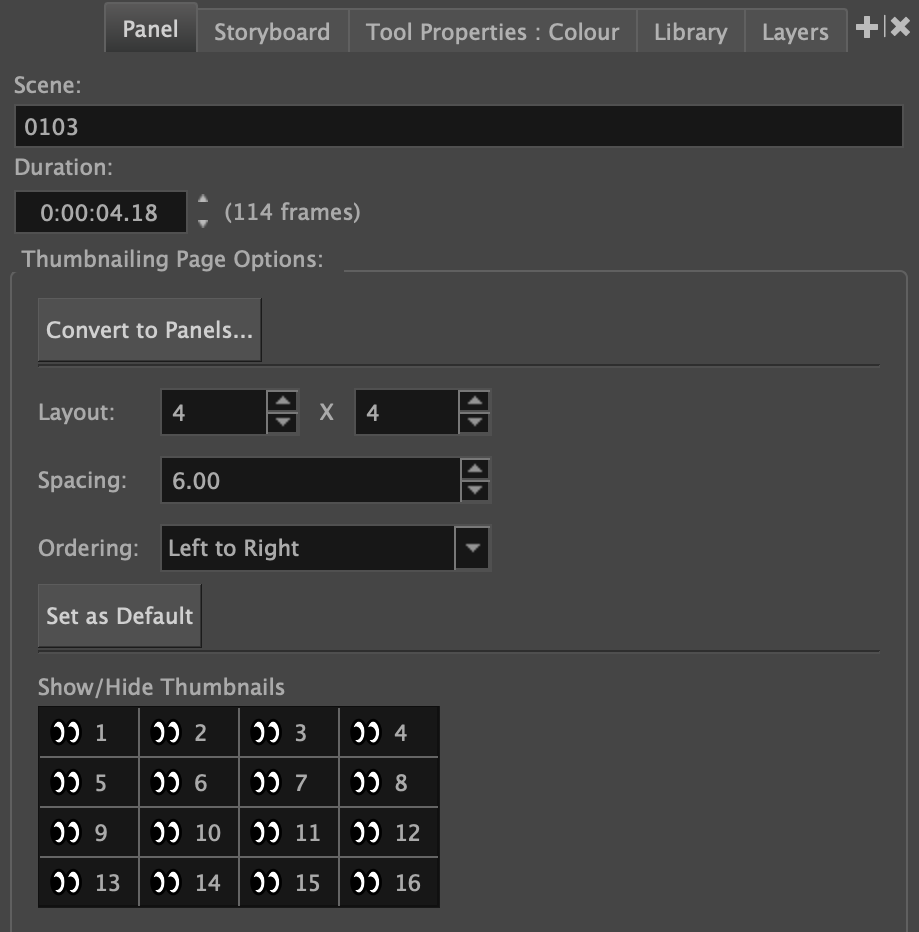Open the Tool Properties : Colour tab
This screenshot has width=919, height=932.
492,32
